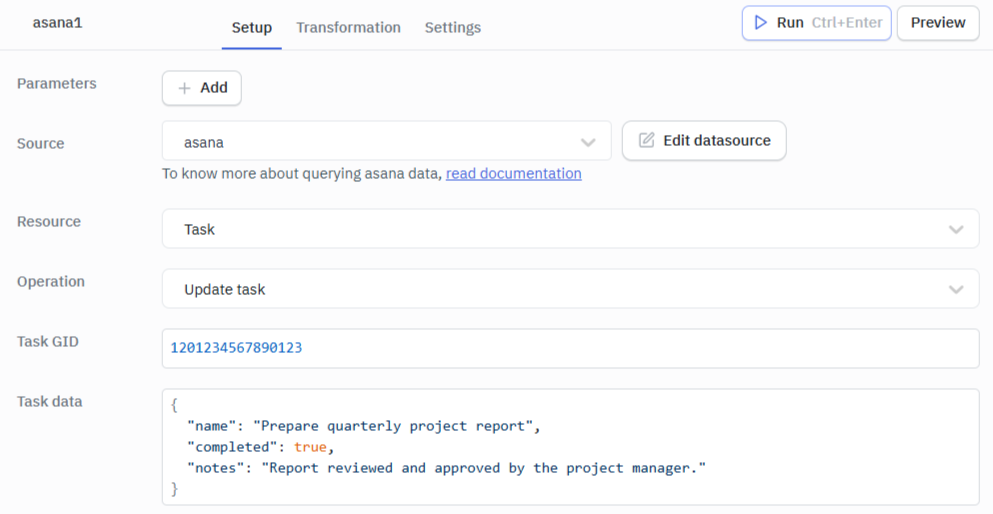This screenshot has height=514, width=993.
Task: Expand the Resource Task dropdown
Action: point(570,229)
